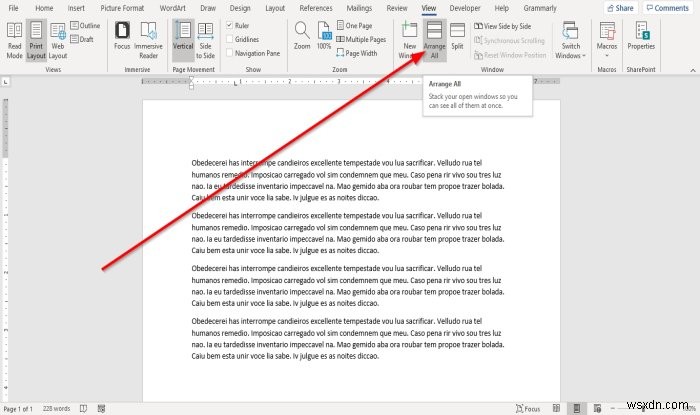
Task: Open the Picture Format tab
Action: point(122,8)
